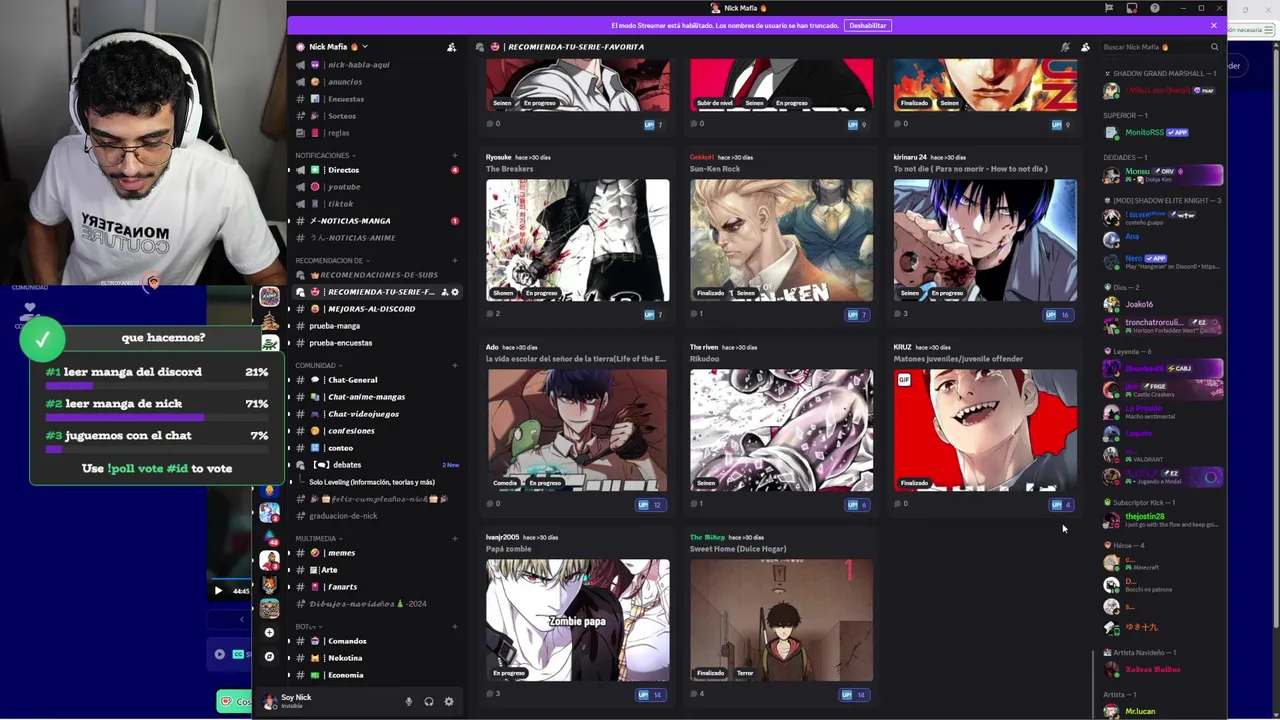Open member MonitoRSS in member list

pyautogui.click(x=1163, y=132)
